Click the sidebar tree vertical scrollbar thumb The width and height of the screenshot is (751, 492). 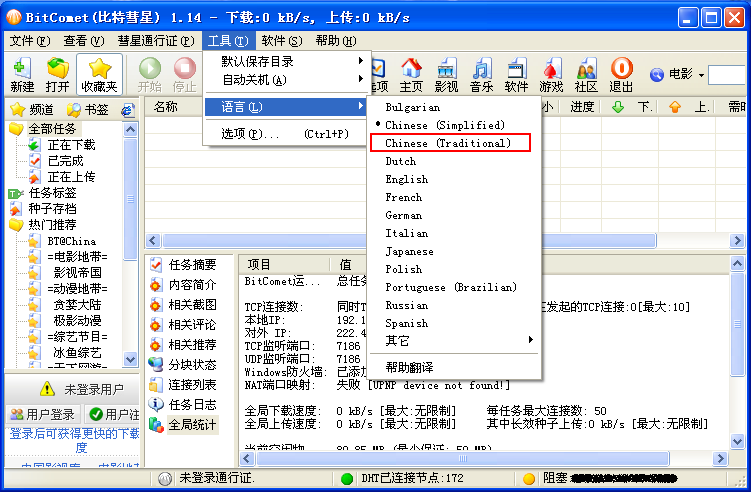(130, 199)
